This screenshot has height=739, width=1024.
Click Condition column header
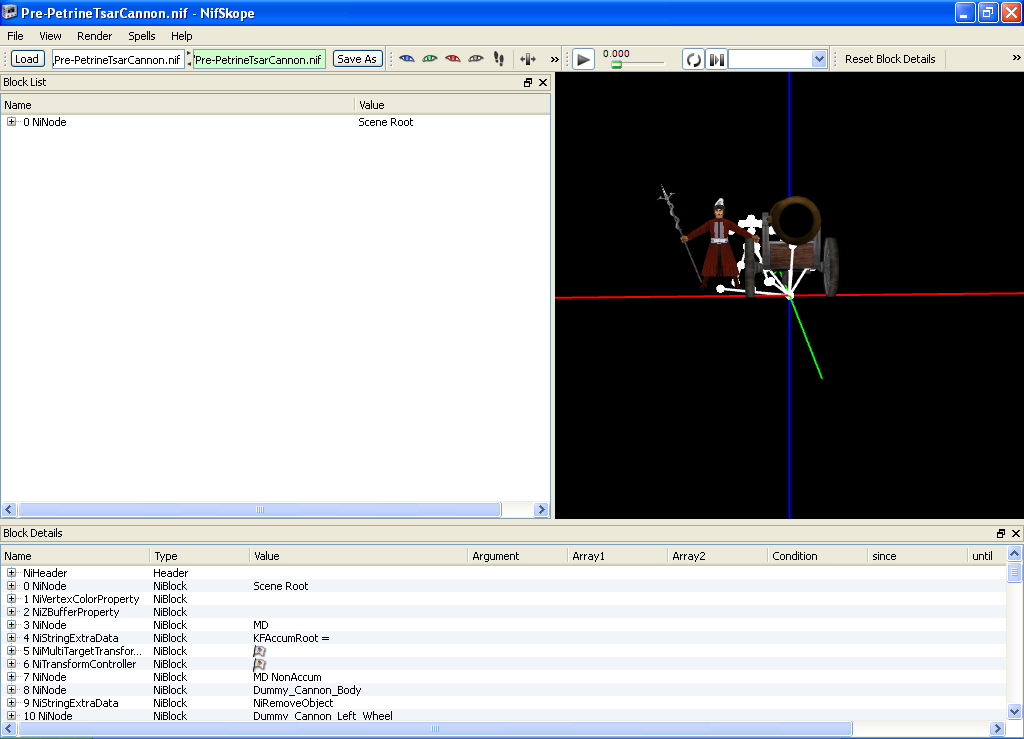pyautogui.click(x=818, y=556)
